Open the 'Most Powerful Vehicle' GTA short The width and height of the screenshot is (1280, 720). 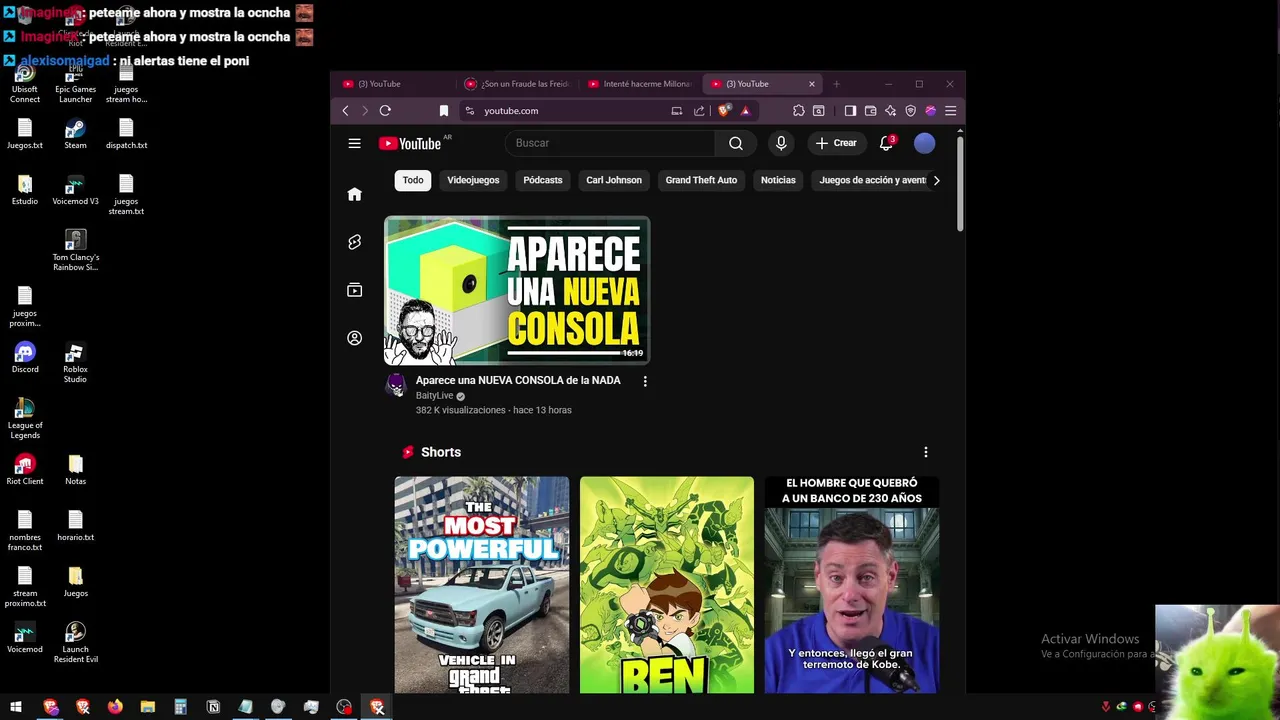481,585
